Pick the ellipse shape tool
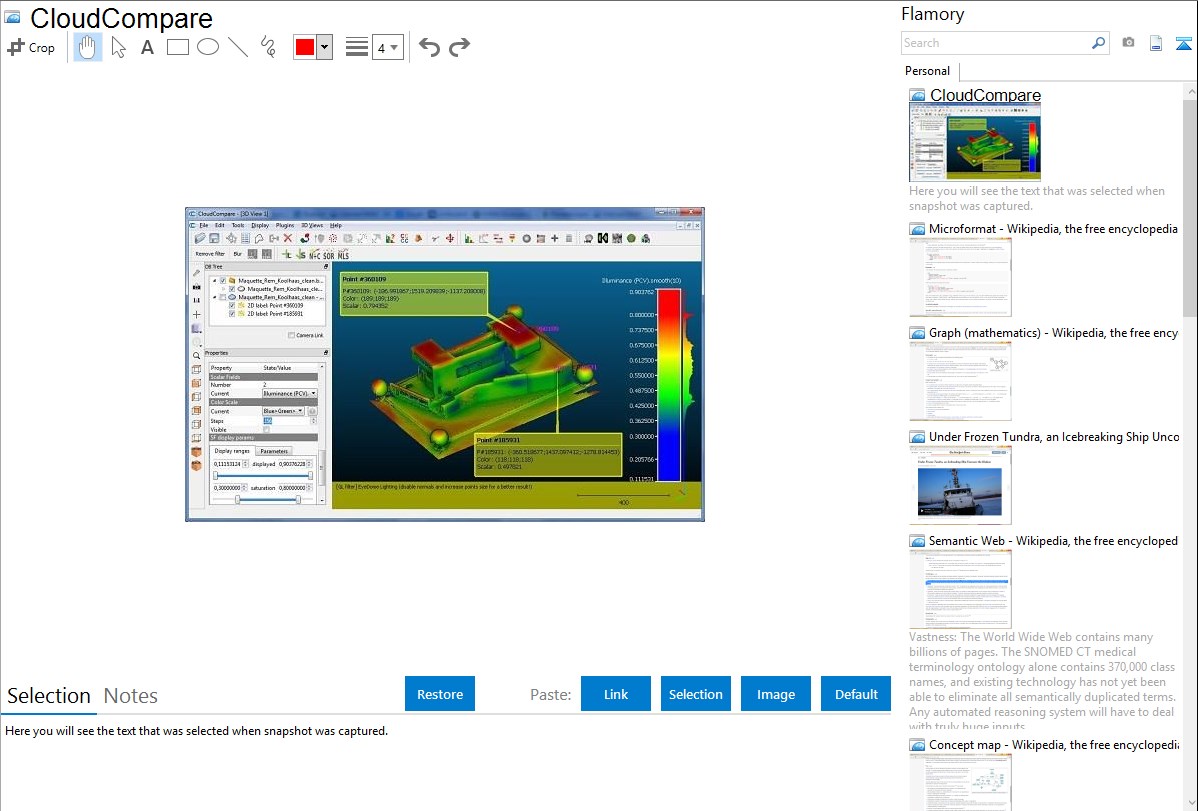The height and width of the screenshot is (811, 1198). click(x=208, y=47)
